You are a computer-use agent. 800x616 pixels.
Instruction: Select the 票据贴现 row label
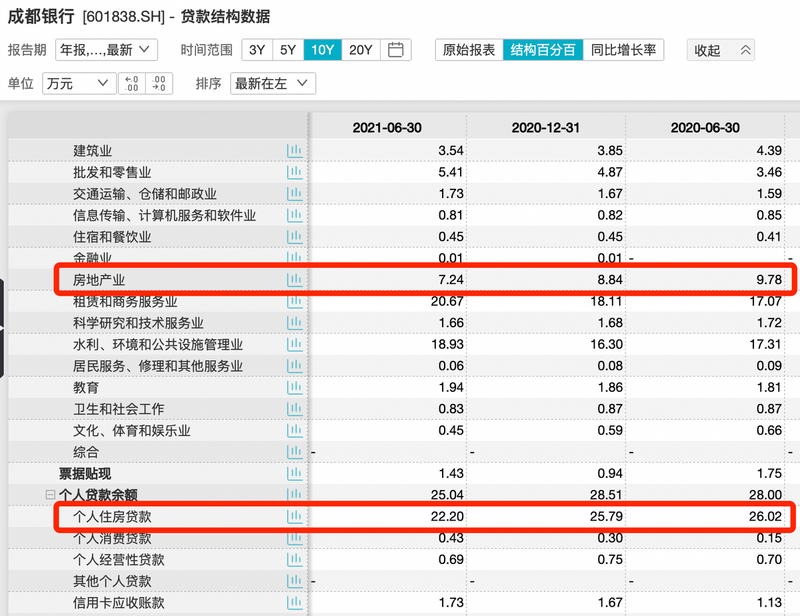pyautogui.click(x=85, y=474)
